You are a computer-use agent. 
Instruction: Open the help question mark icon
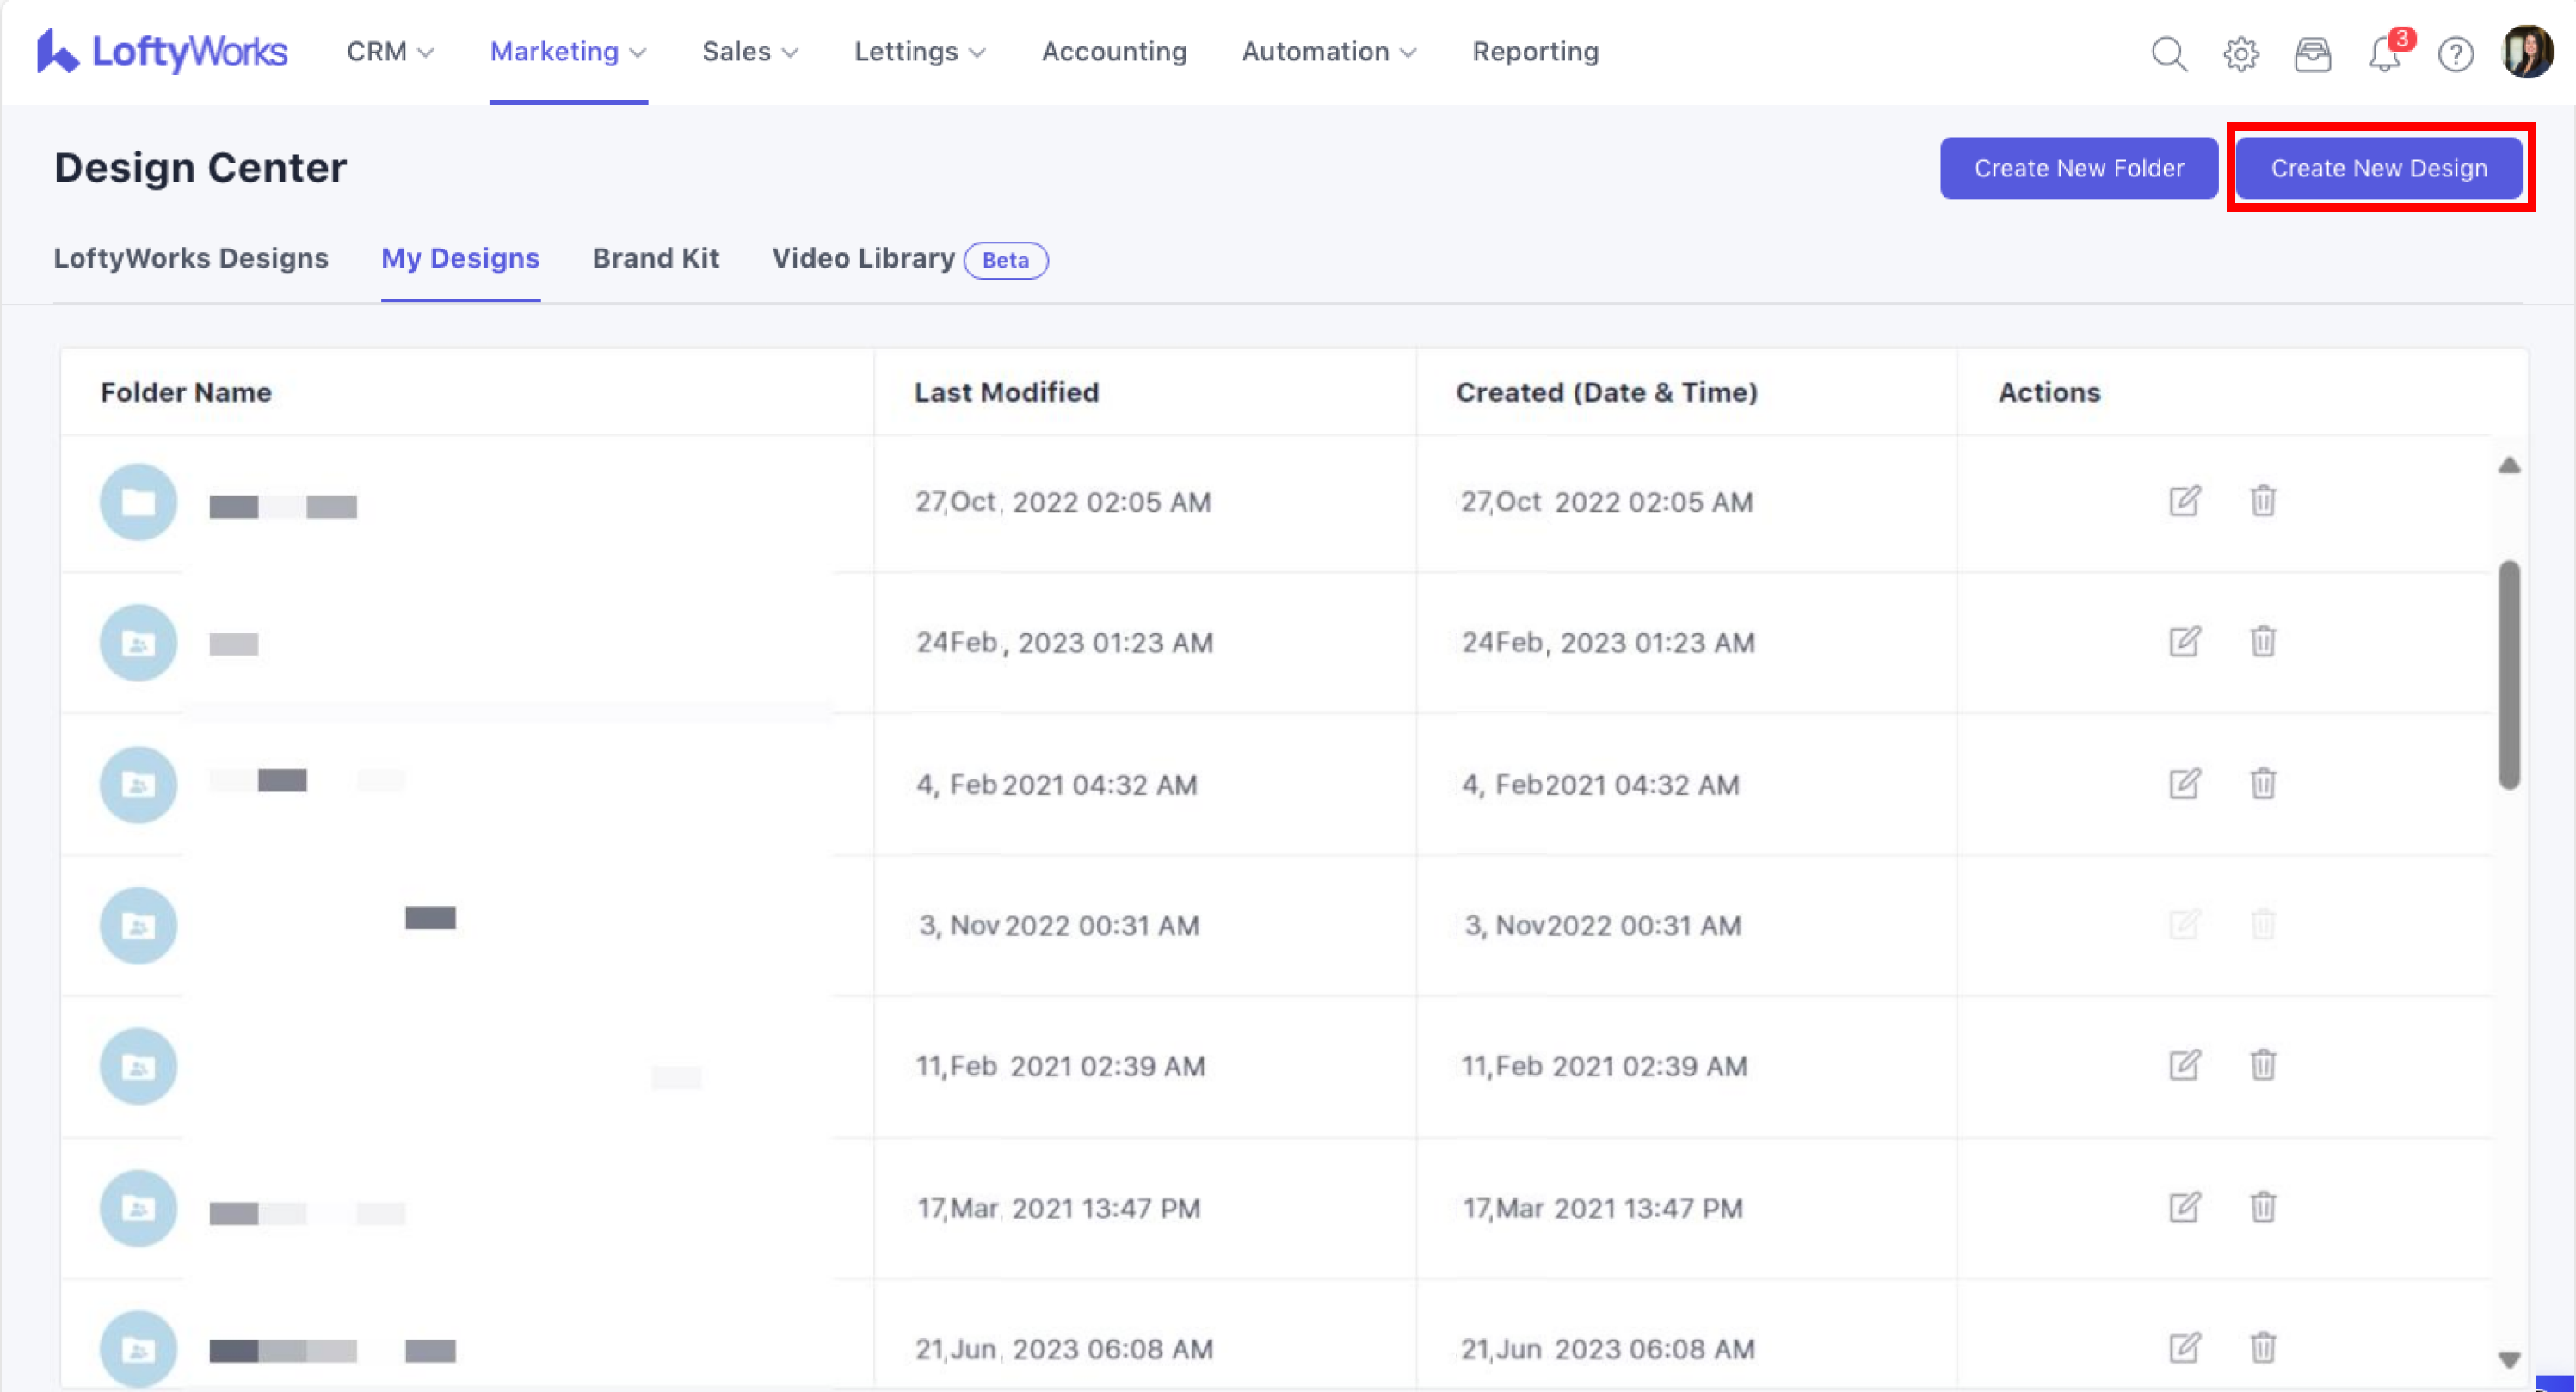tap(2455, 54)
